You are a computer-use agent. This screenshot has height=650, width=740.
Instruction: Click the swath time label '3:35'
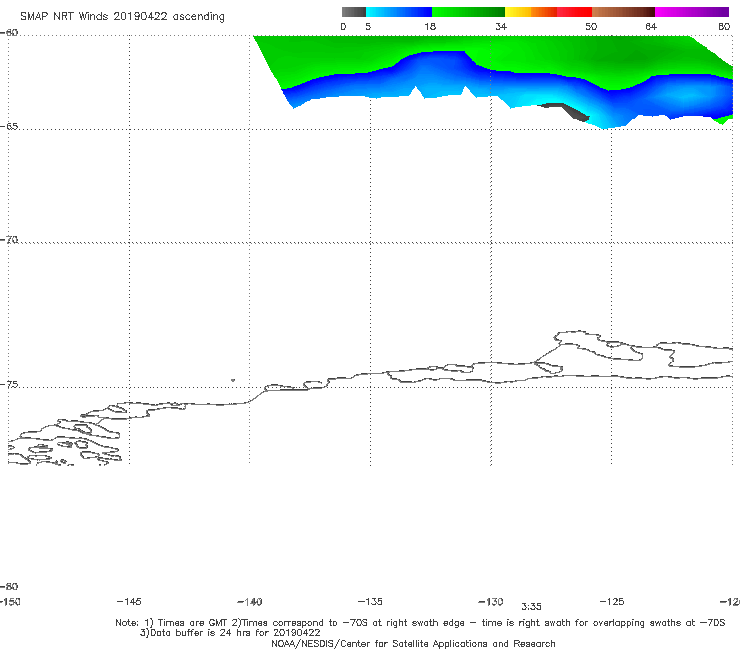click(531, 607)
